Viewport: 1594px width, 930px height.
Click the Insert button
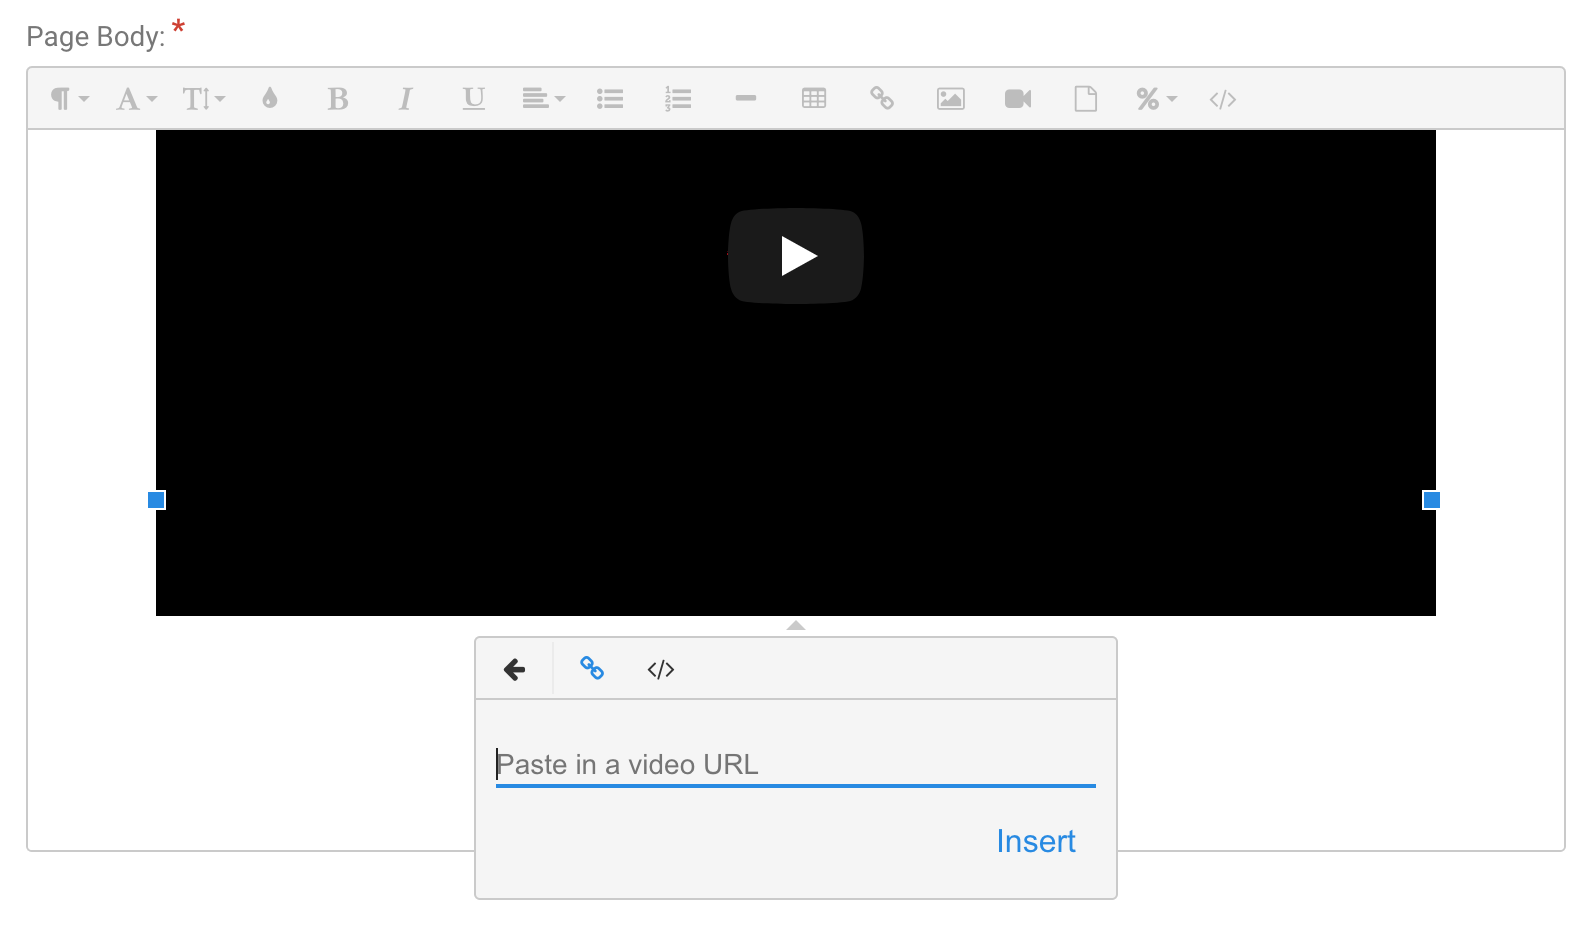(1036, 842)
